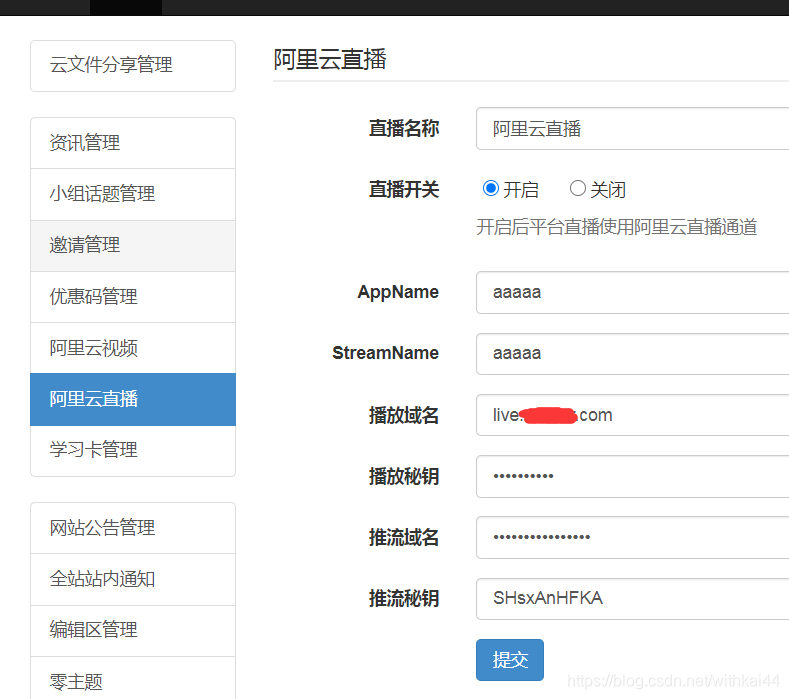789x699 pixels.
Task: Click the 推流秘钥 field label
Action: [404, 598]
